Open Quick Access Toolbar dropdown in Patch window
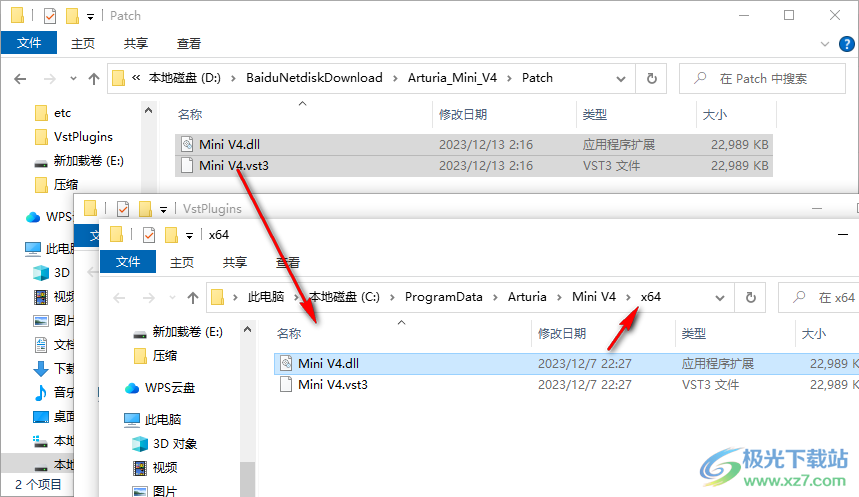The image size is (859, 497). point(90,17)
